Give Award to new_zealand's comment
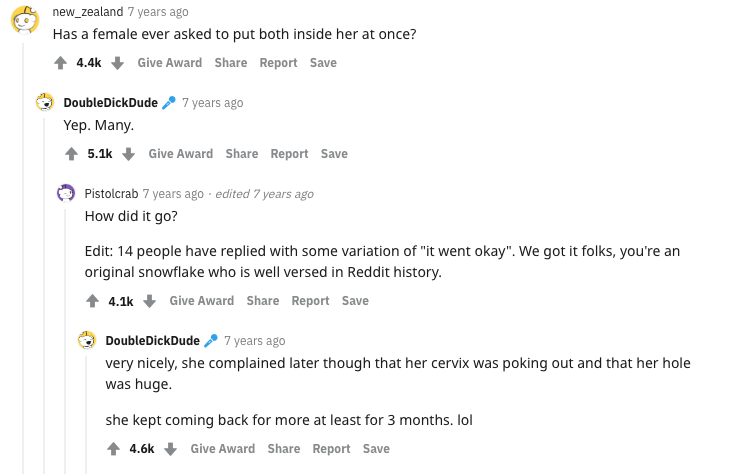 tap(170, 63)
